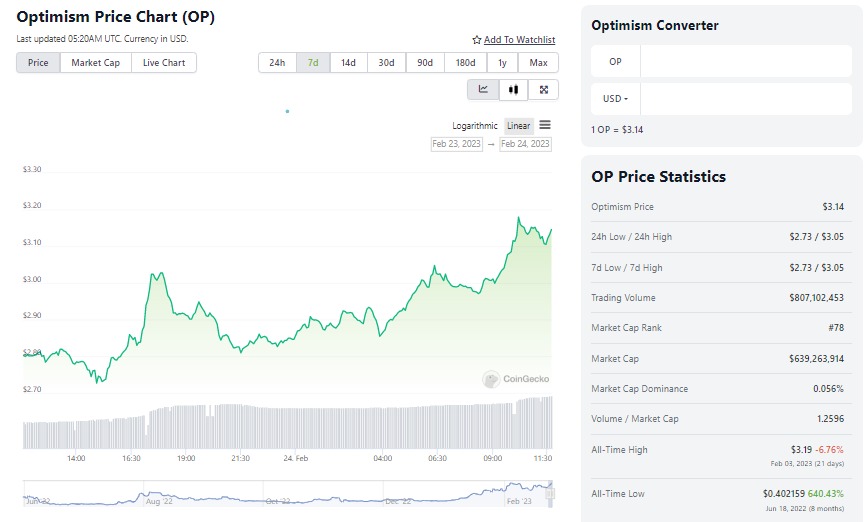
Task: Click Add To Watchlist link
Action: [x=519, y=40]
